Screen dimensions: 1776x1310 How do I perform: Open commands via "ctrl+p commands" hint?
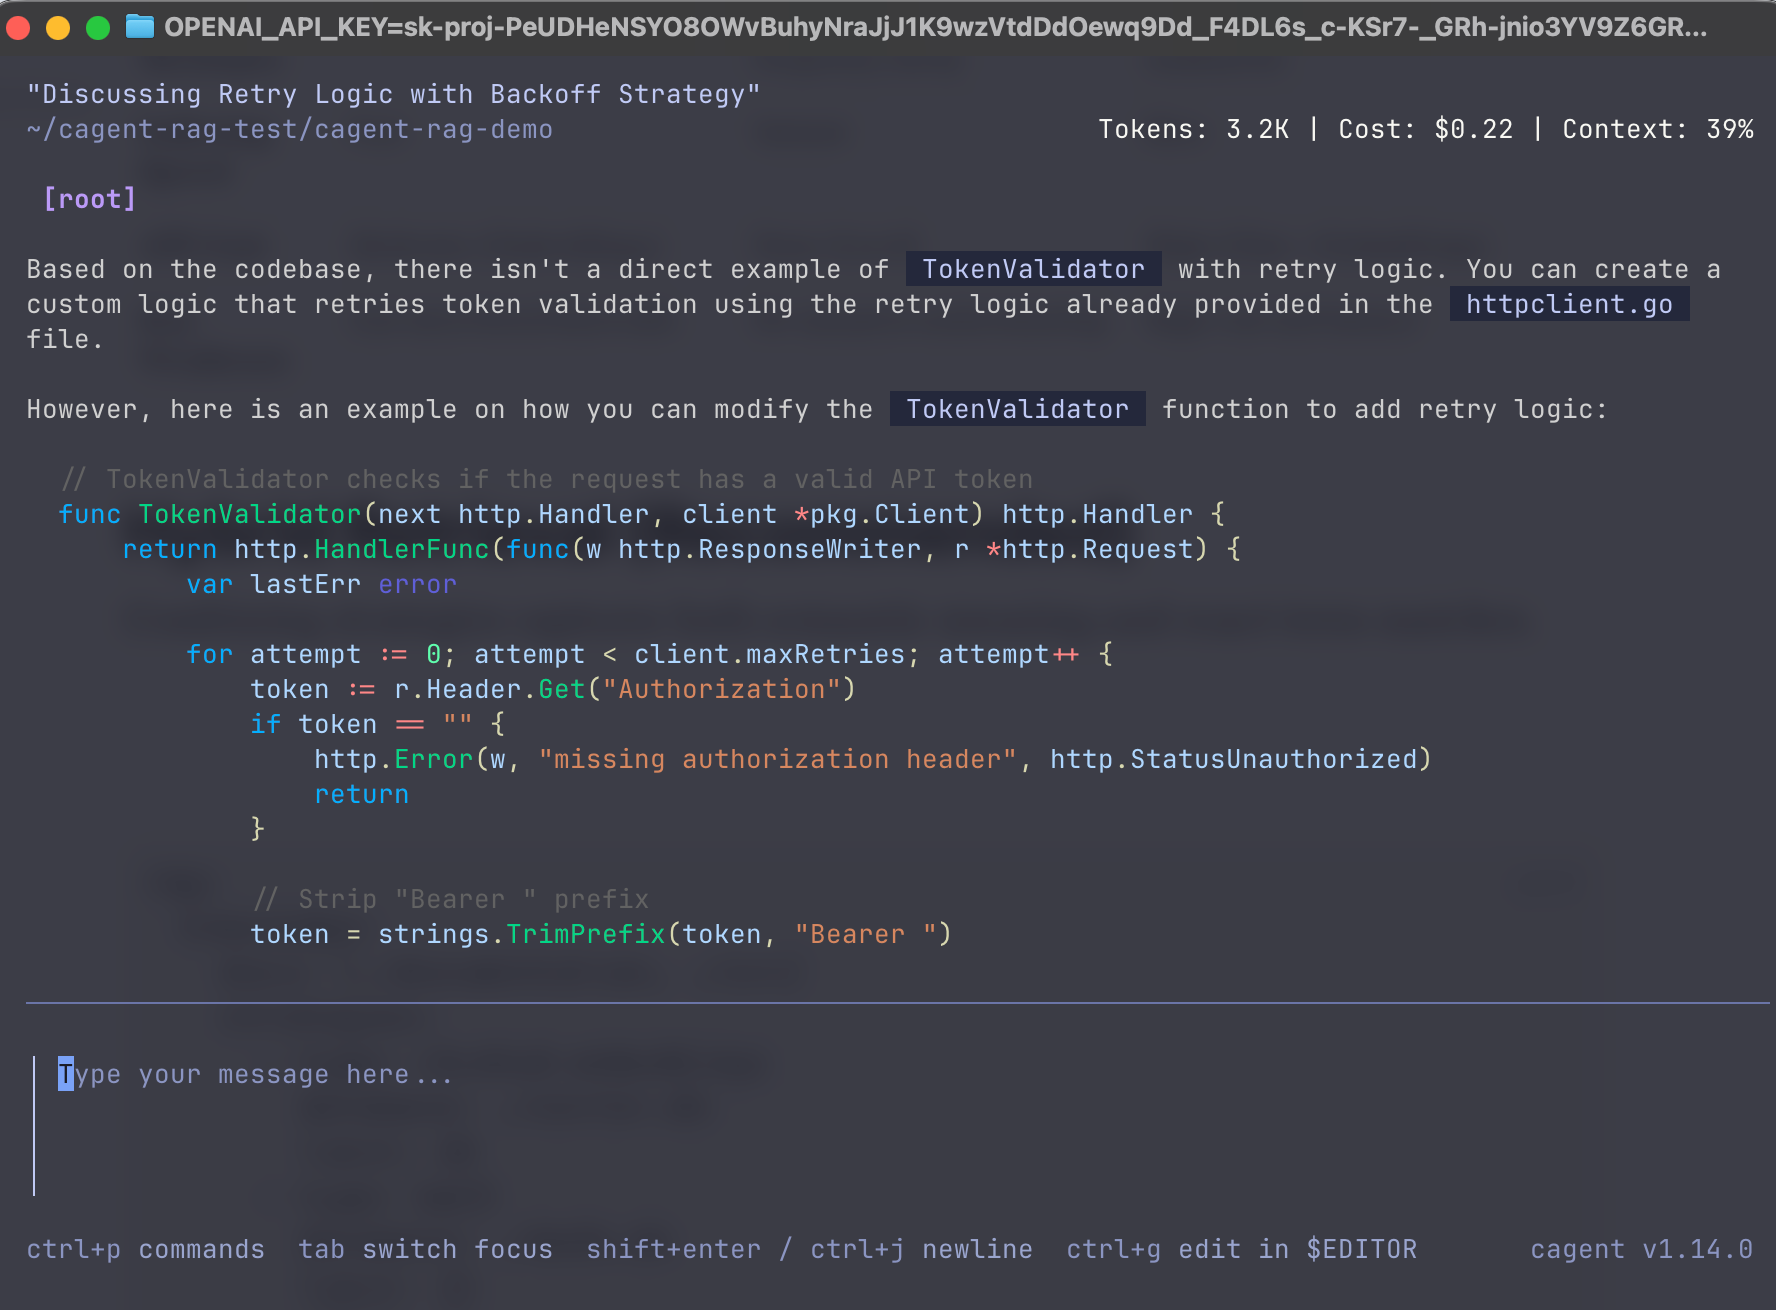(x=146, y=1250)
